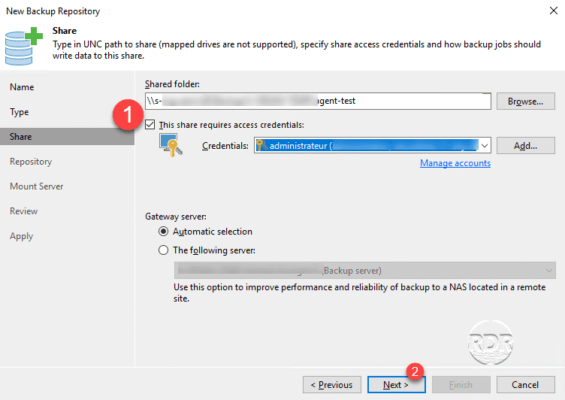Screen dimensions: 565x400
Task: Click the UNC path description text
Action: coord(297,50)
